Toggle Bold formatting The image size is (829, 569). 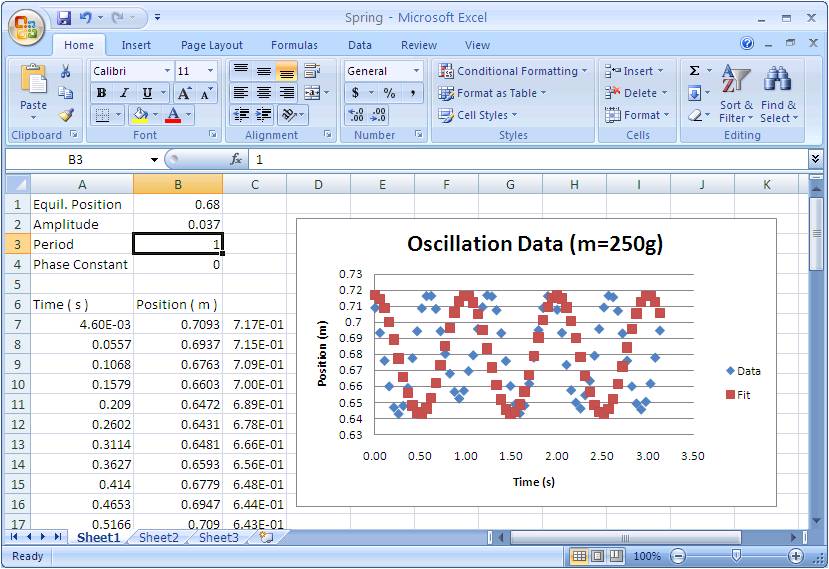click(101, 93)
